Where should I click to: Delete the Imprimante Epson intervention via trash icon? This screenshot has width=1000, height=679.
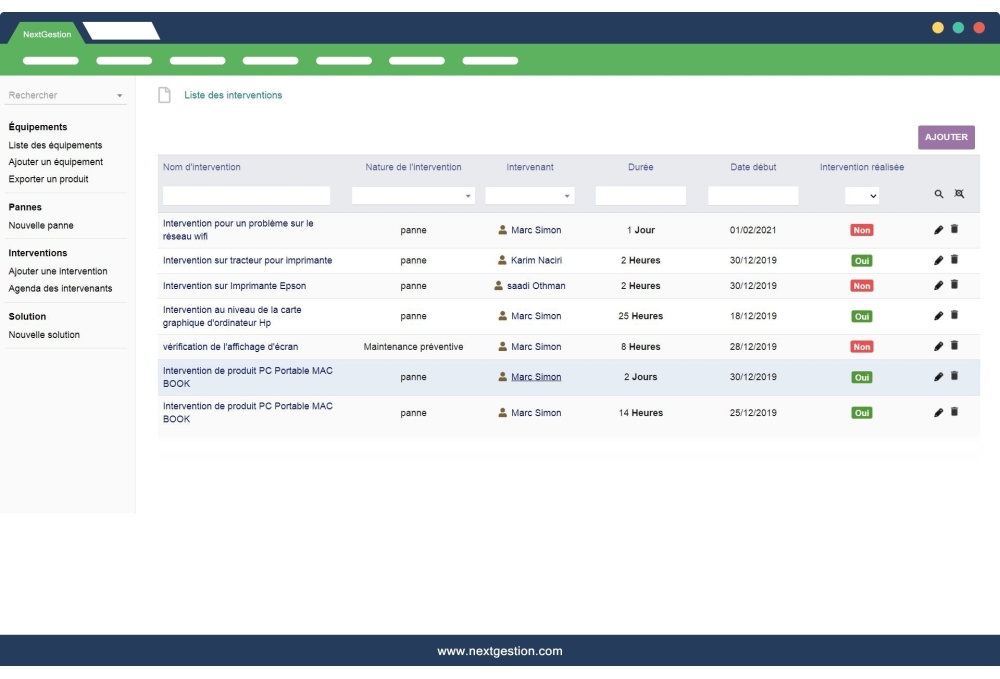pyautogui.click(x=954, y=285)
